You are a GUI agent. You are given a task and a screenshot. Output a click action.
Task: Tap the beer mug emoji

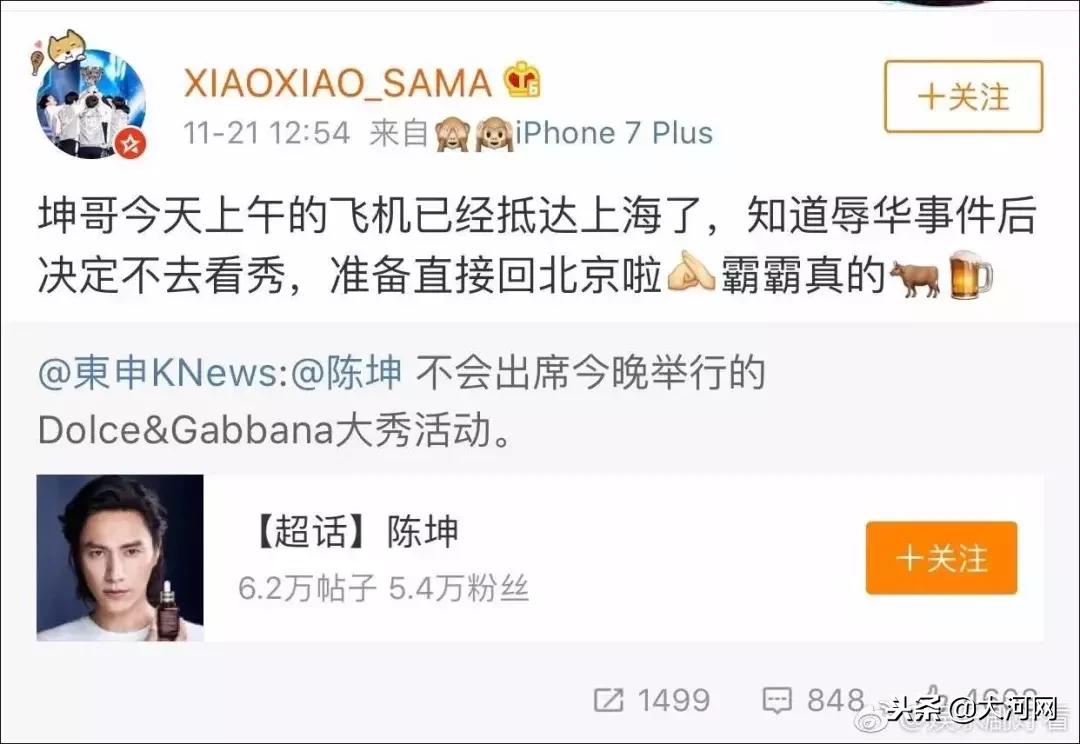tap(970, 276)
